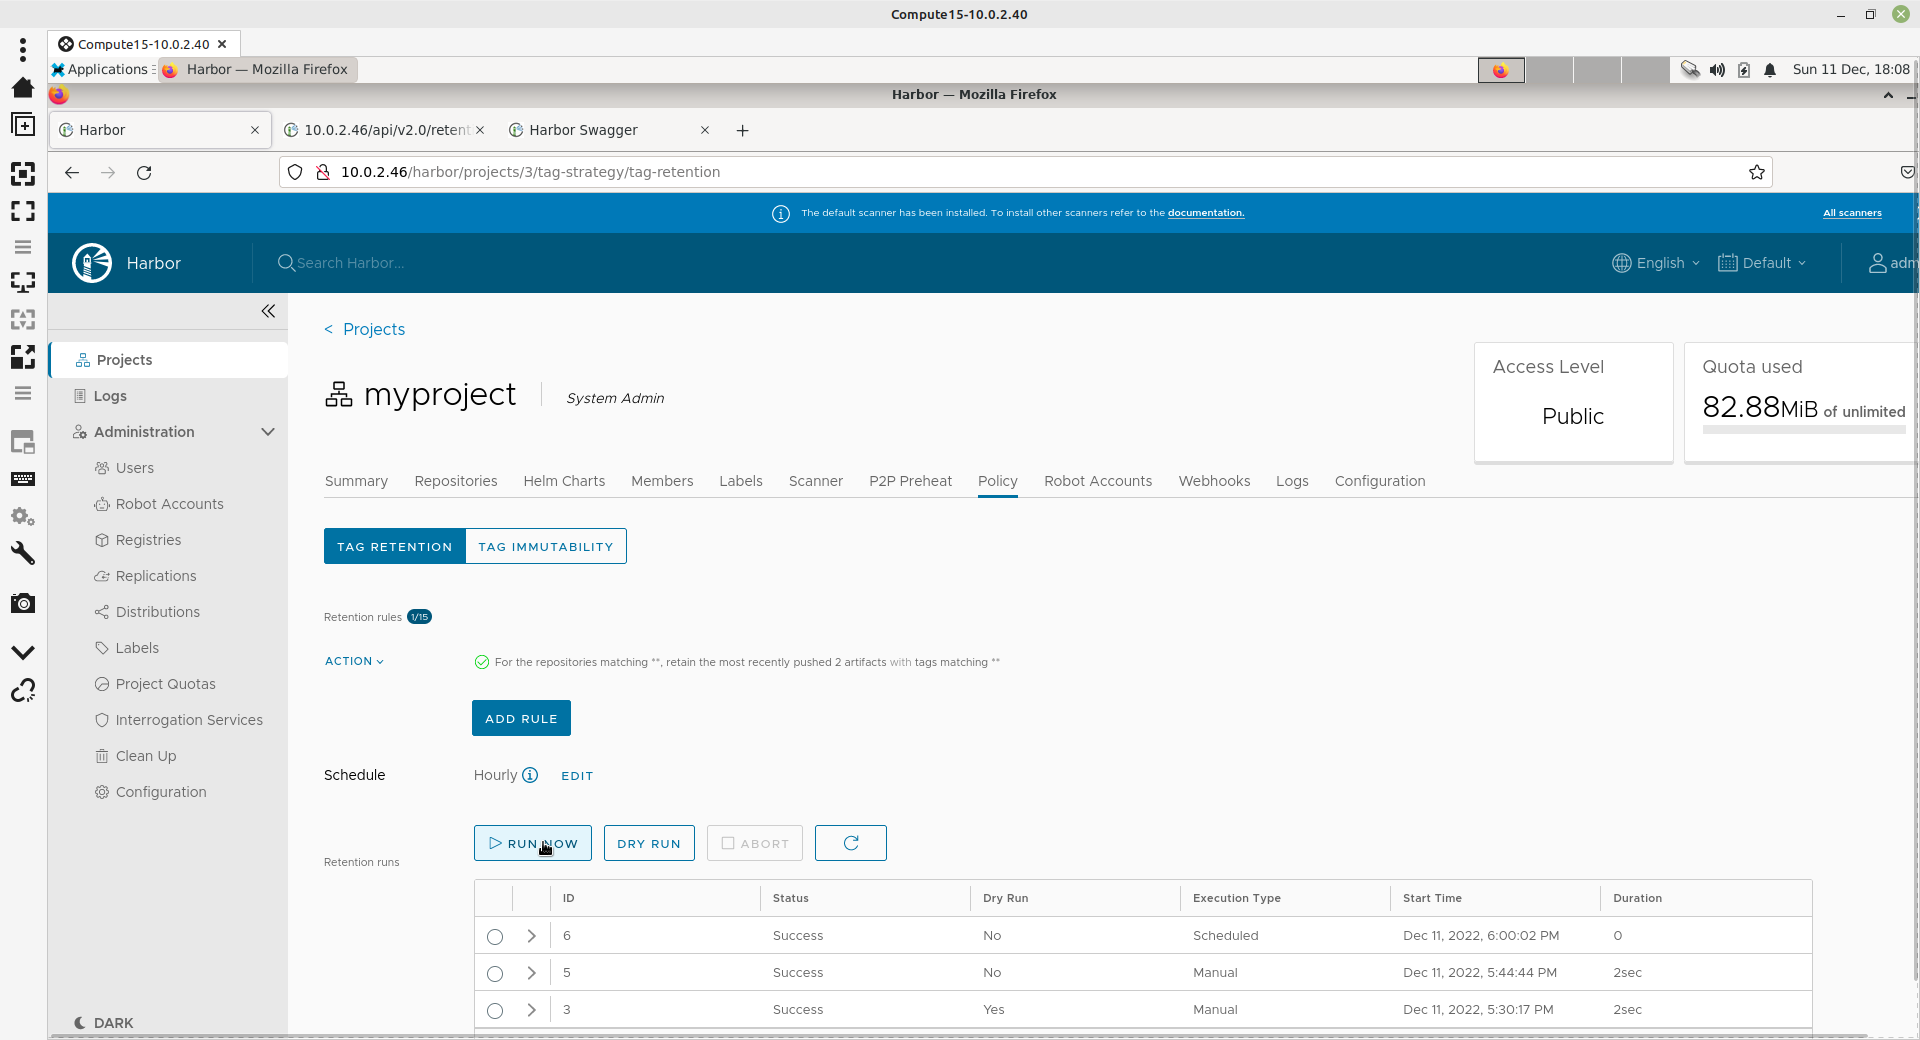Screen dimensions: 1920x1040
Task: Select radio button for retention run 3
Action: pos(495,1011)
